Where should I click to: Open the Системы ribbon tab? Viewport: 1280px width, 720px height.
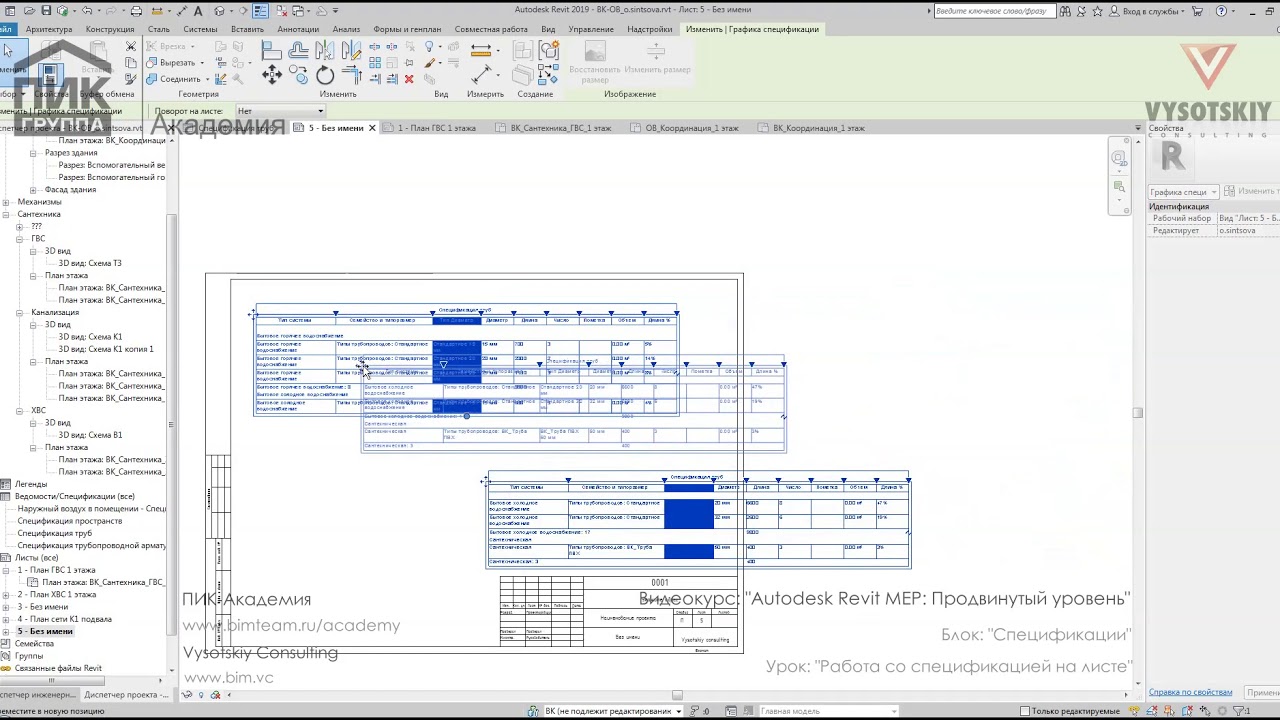200,29
